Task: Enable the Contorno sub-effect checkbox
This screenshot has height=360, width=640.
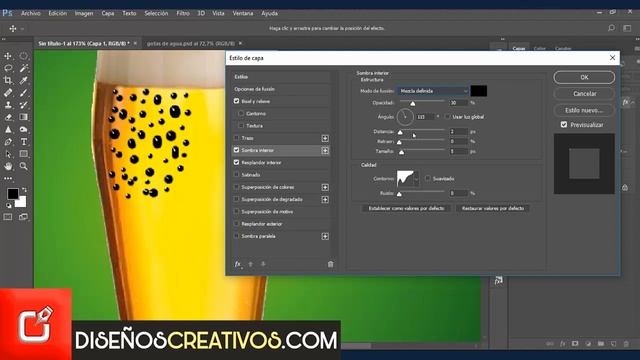Action: coord(241,113)
